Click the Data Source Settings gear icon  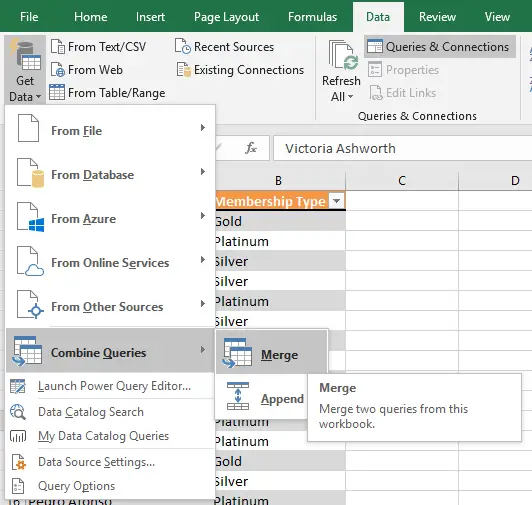coord(18,462)
